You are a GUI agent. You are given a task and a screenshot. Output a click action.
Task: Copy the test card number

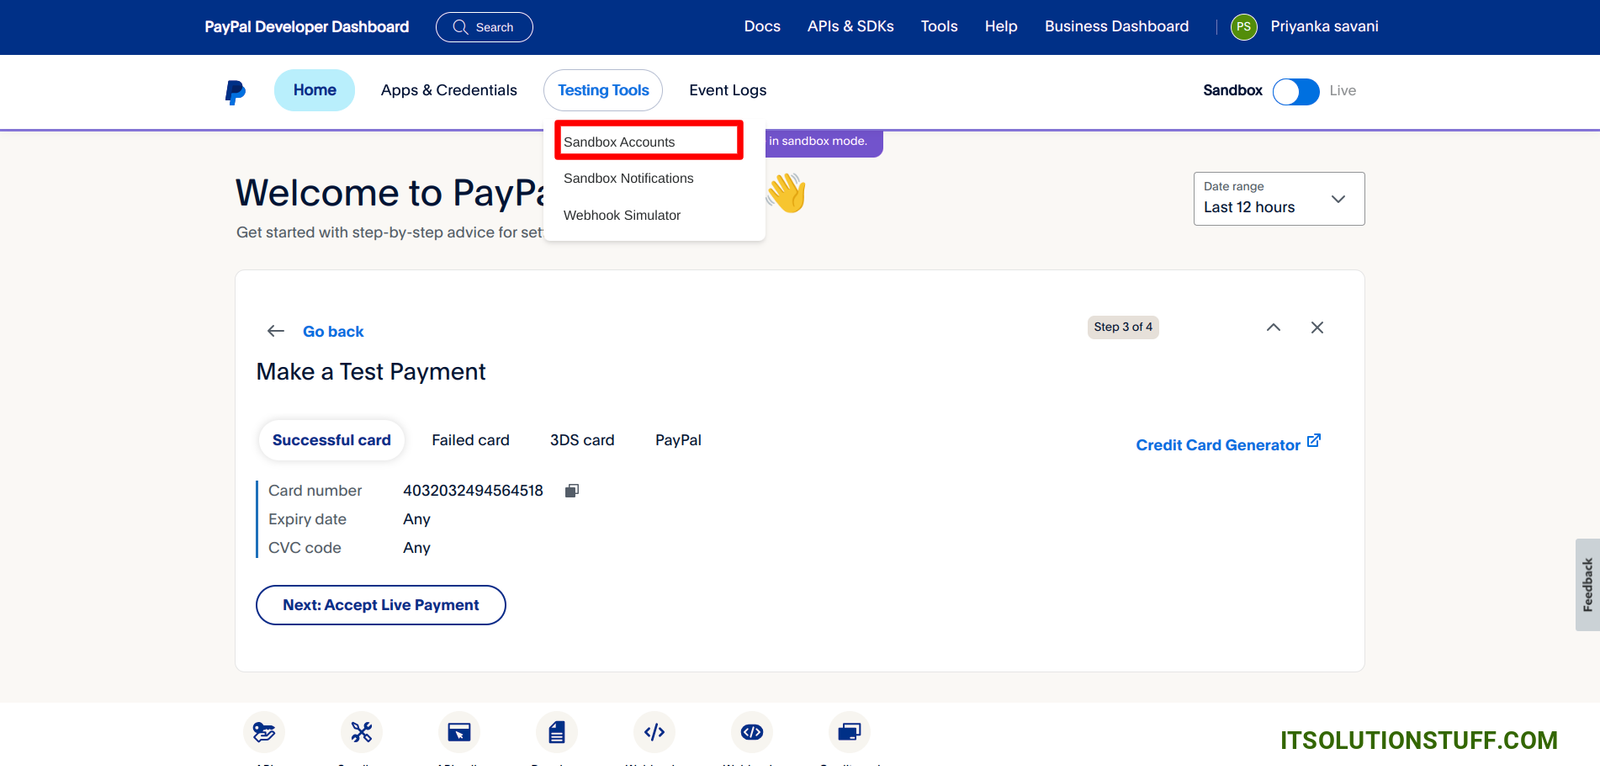(x=572, y=491)
